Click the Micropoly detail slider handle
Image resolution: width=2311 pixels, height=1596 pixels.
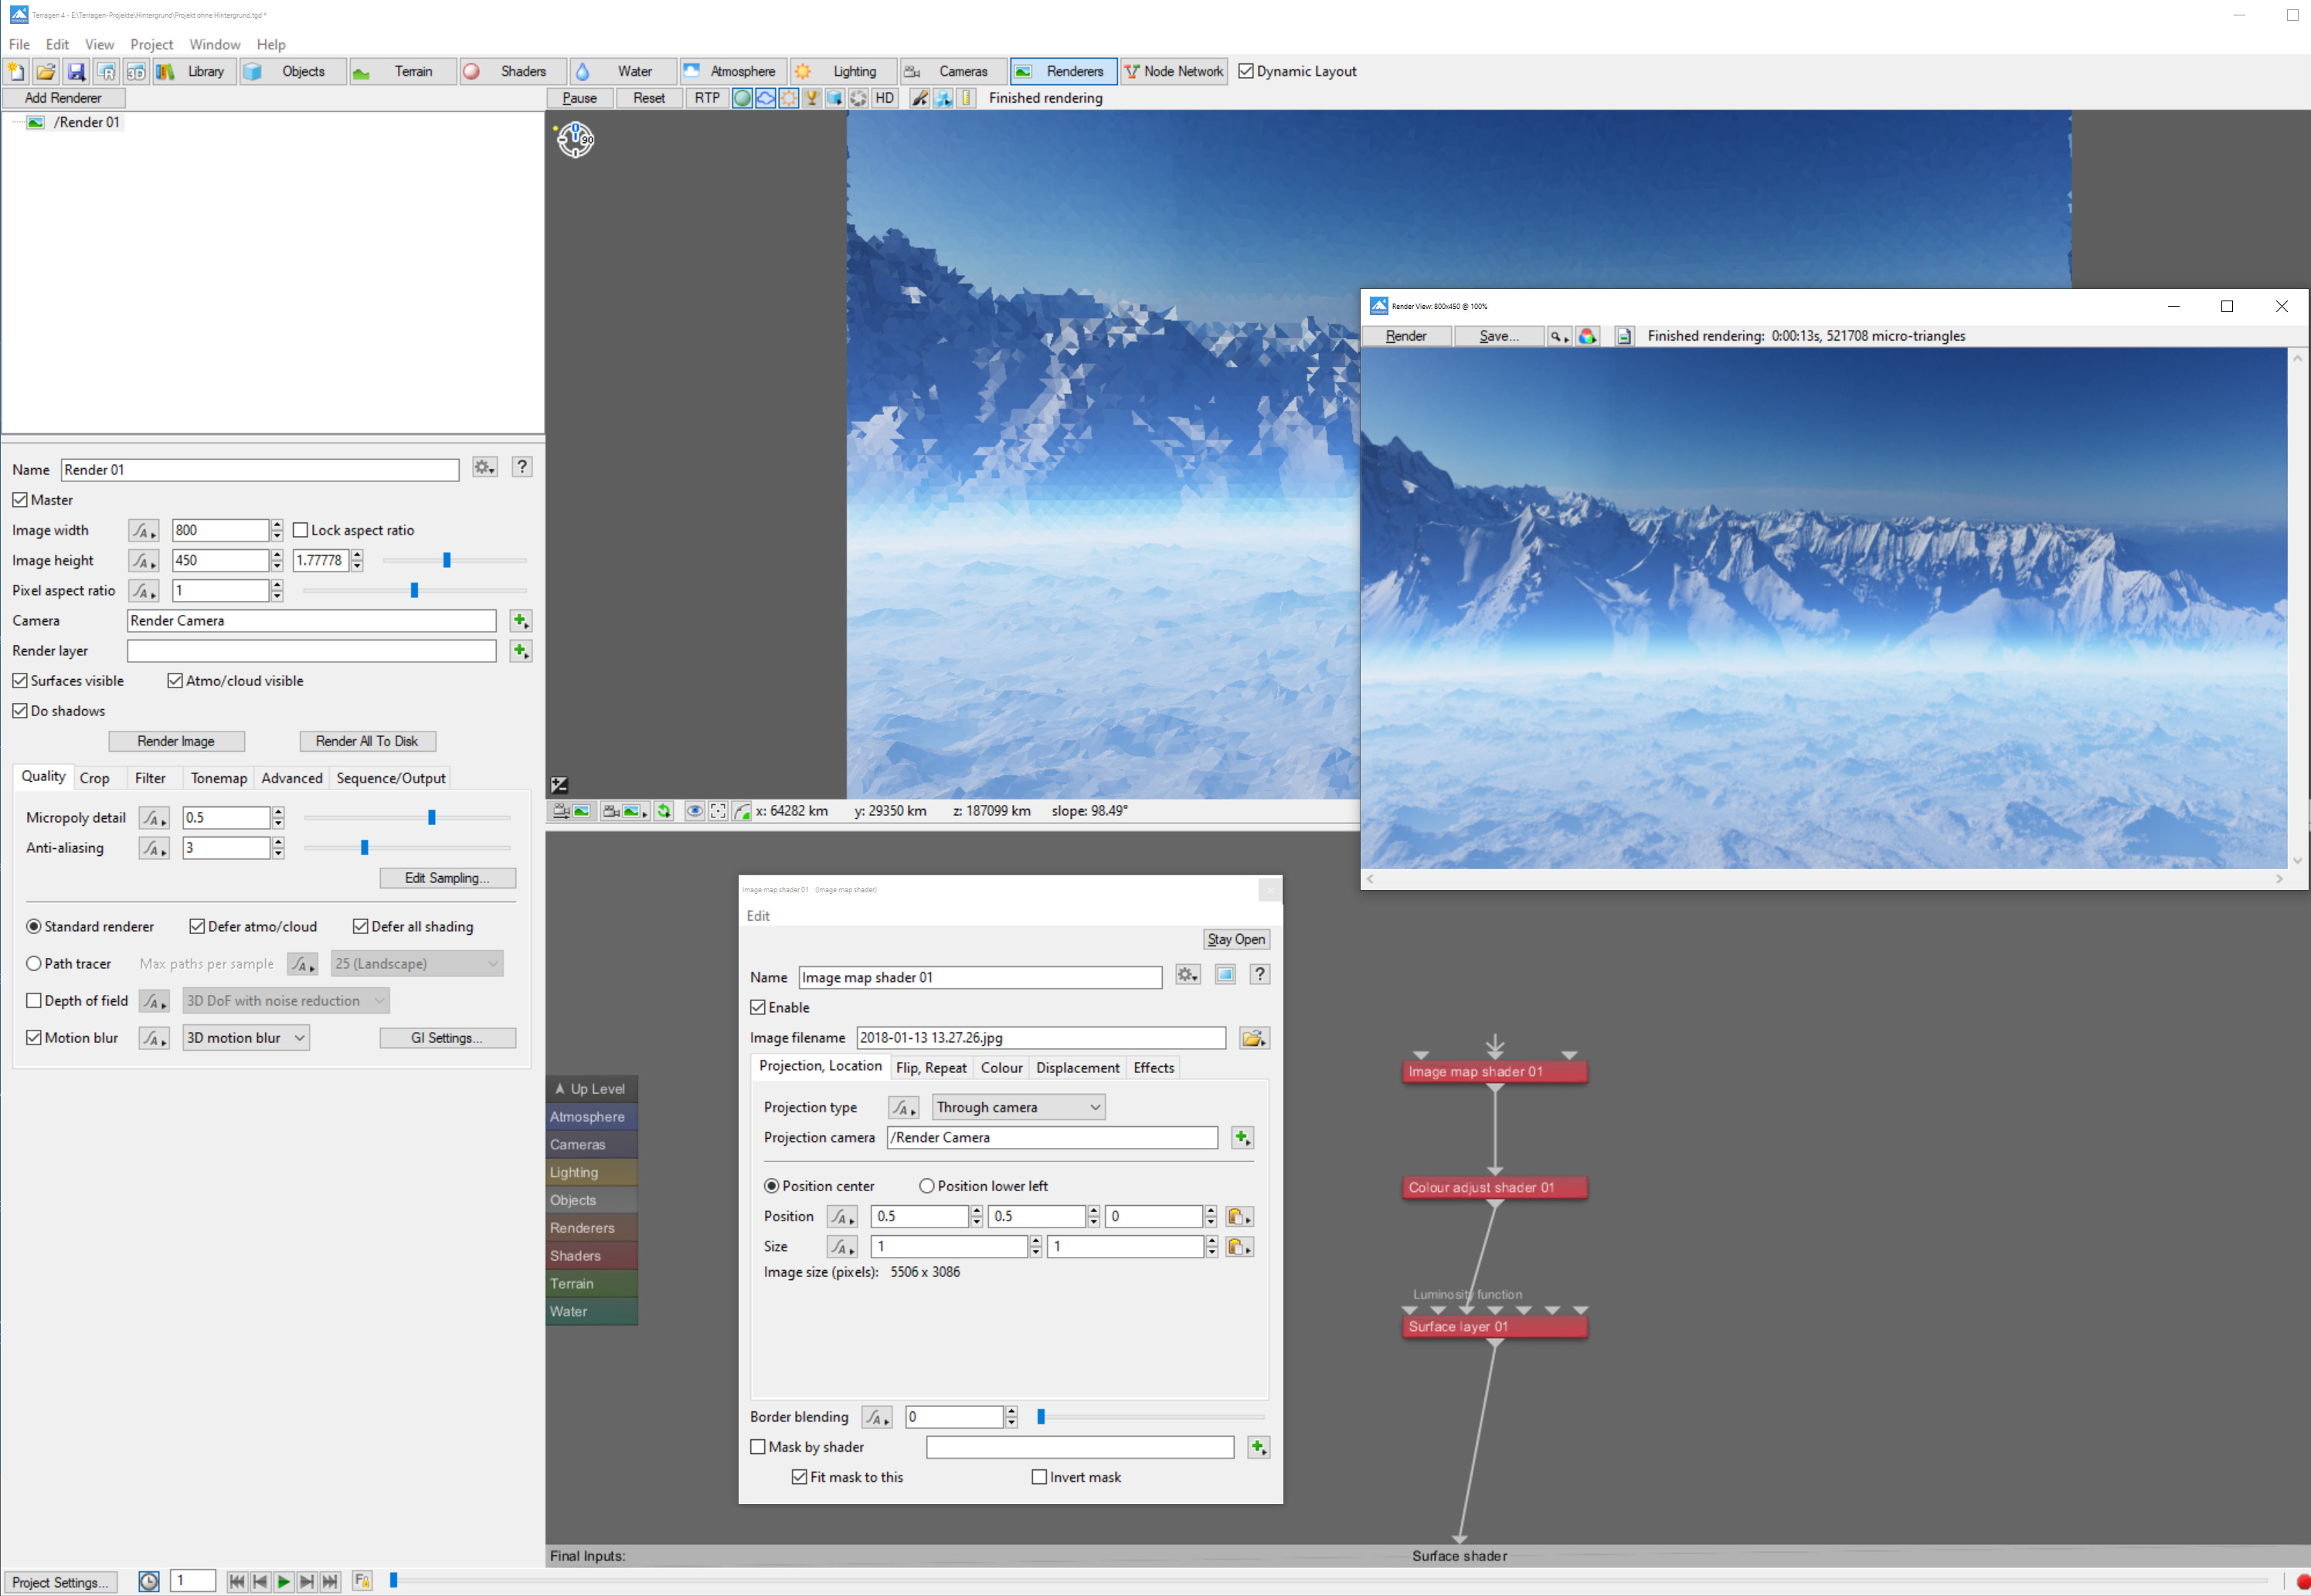[431, 818]
